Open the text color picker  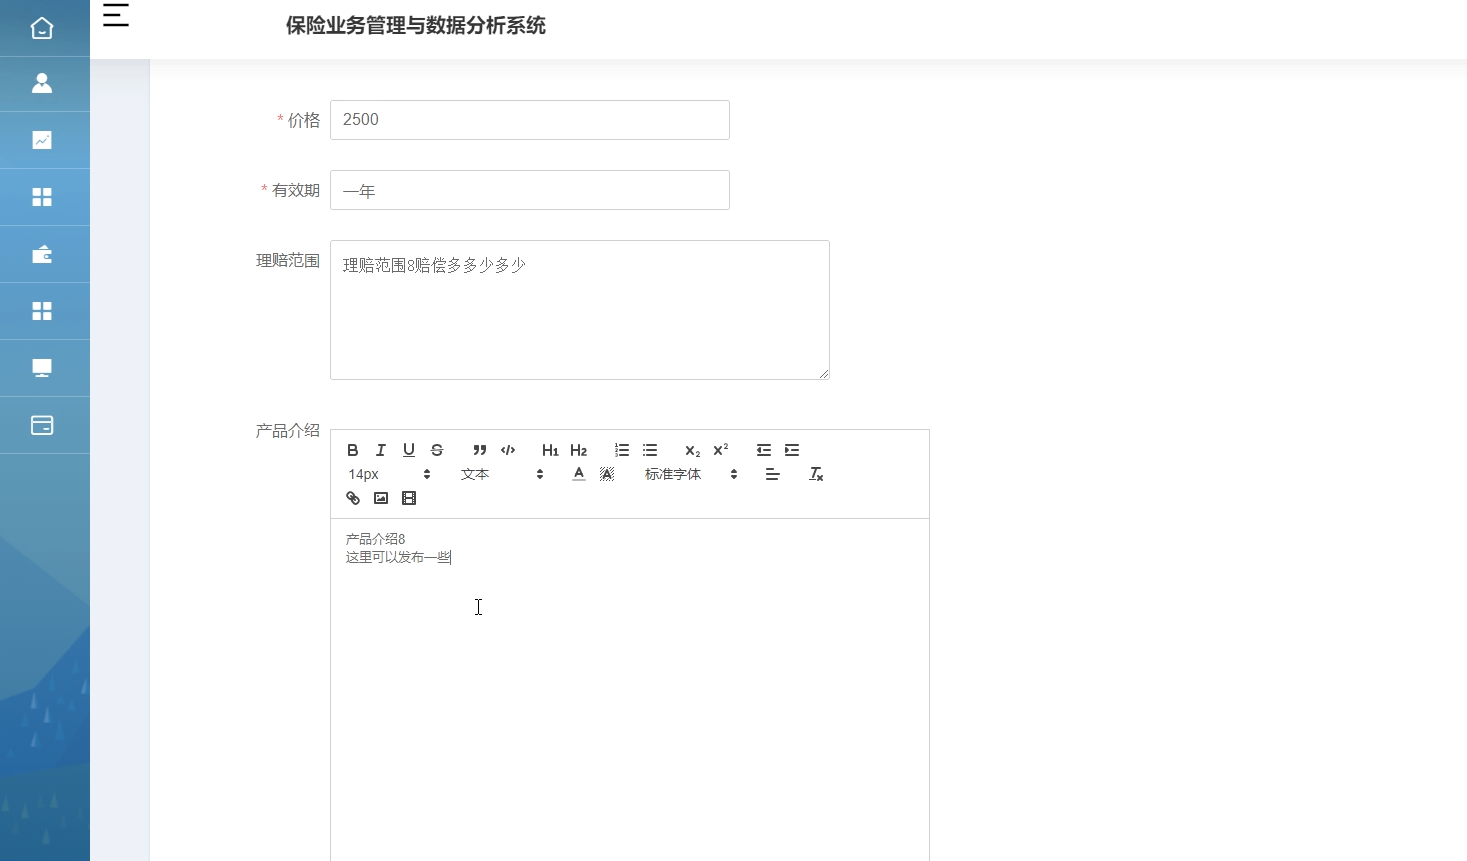(579, 474)
